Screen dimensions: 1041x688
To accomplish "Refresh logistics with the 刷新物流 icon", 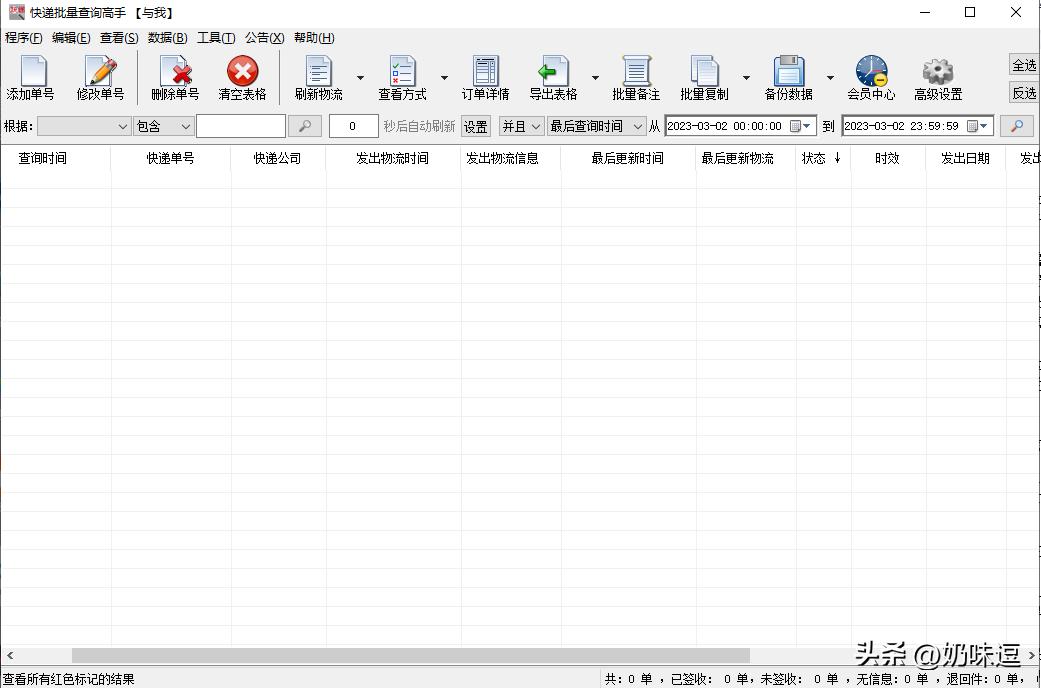I will [x=318, y=76].
